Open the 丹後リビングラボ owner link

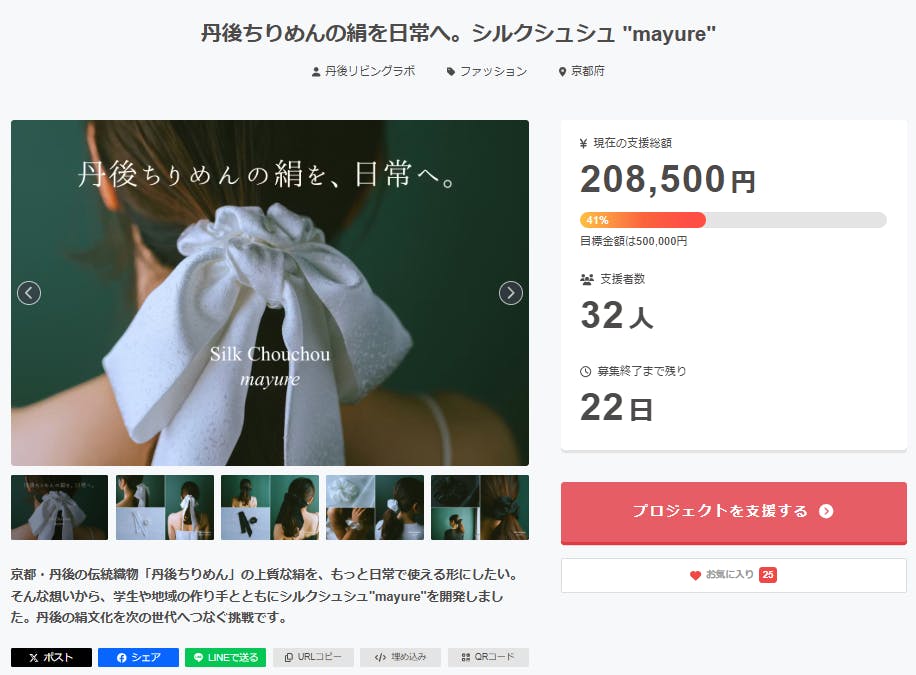pyautogui.click(x=363, y=71)
